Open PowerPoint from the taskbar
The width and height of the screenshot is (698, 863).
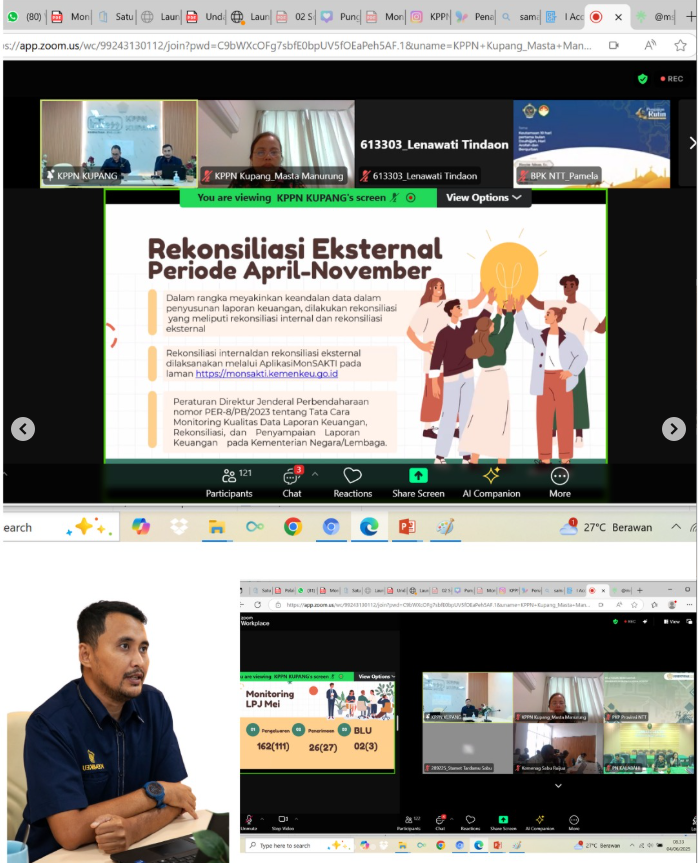tap(407, 527)
